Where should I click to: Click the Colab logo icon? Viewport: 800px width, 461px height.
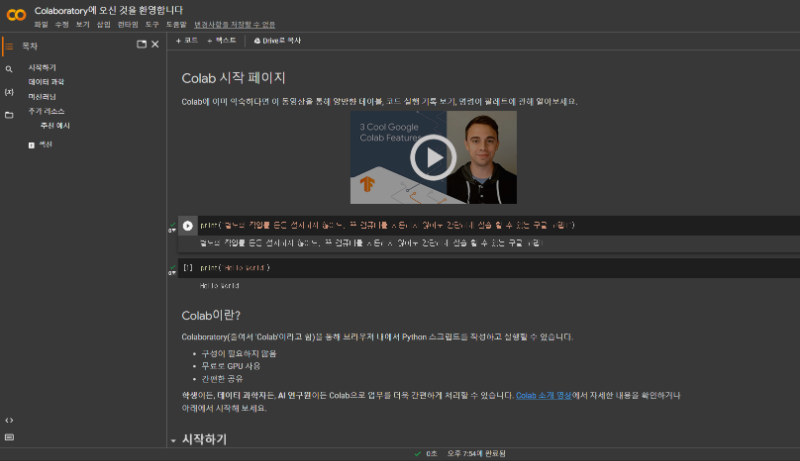click(16, 15)
